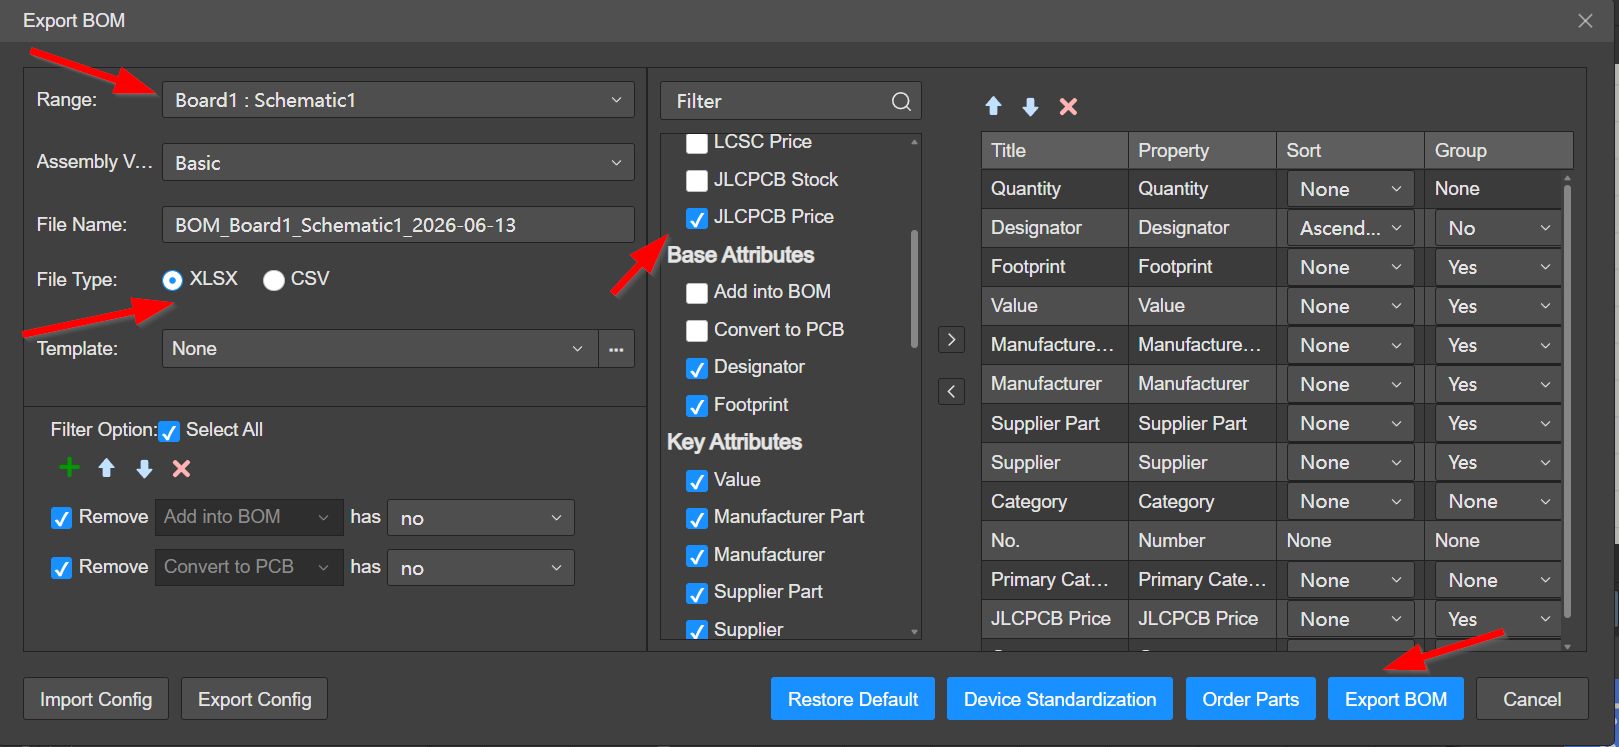Click the Export BOM button
The width and height of the screenshot is (1619, 747).
[x=1396, y=699]
